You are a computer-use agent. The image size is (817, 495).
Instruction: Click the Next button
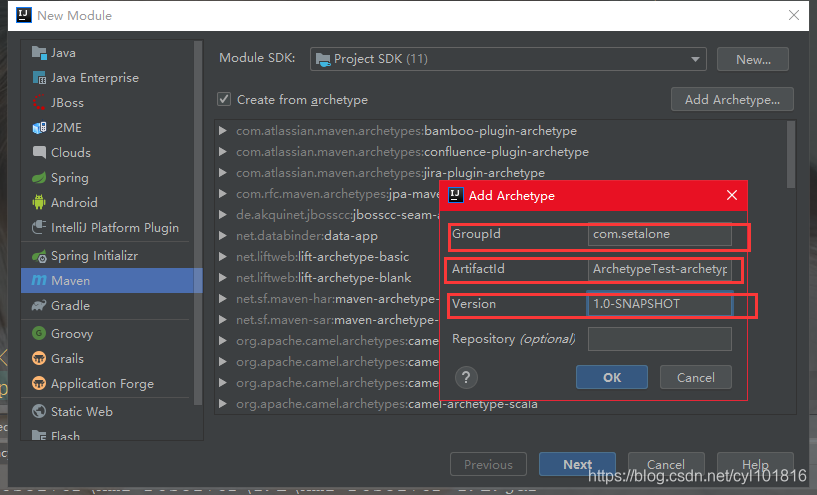(577, 464)
